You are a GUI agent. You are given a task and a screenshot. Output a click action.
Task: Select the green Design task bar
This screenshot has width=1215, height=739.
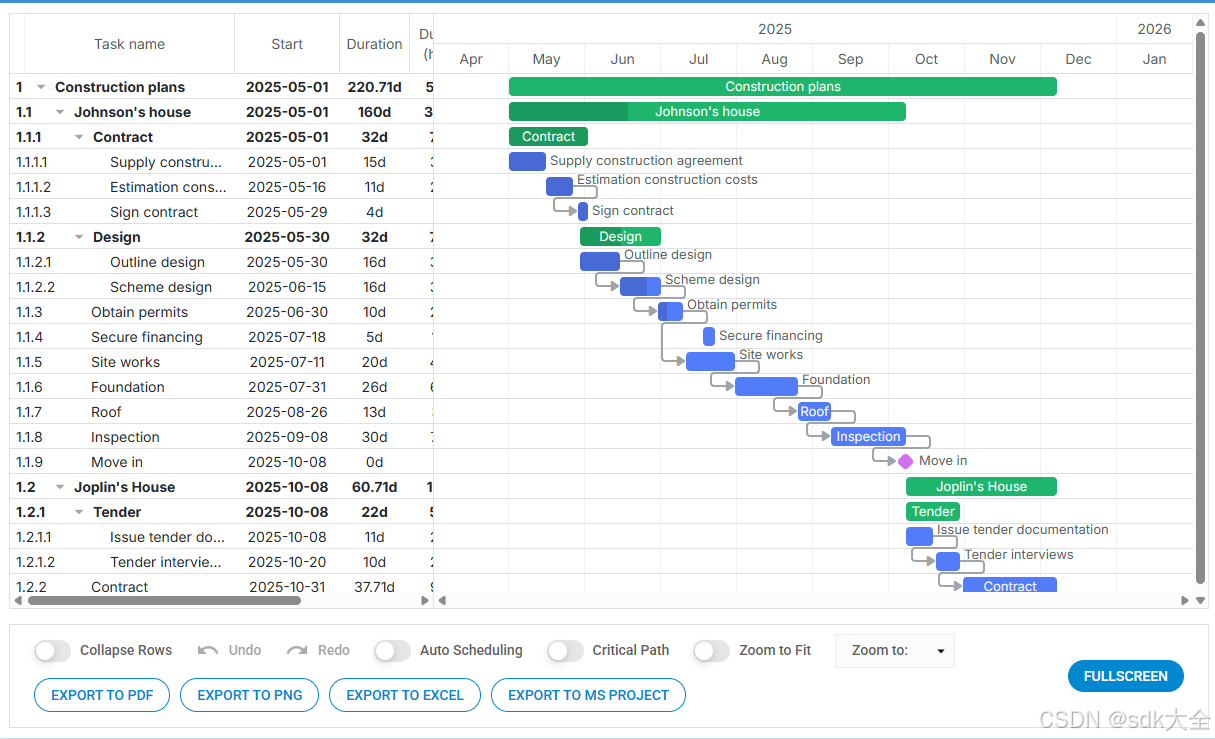coord(620,236)
